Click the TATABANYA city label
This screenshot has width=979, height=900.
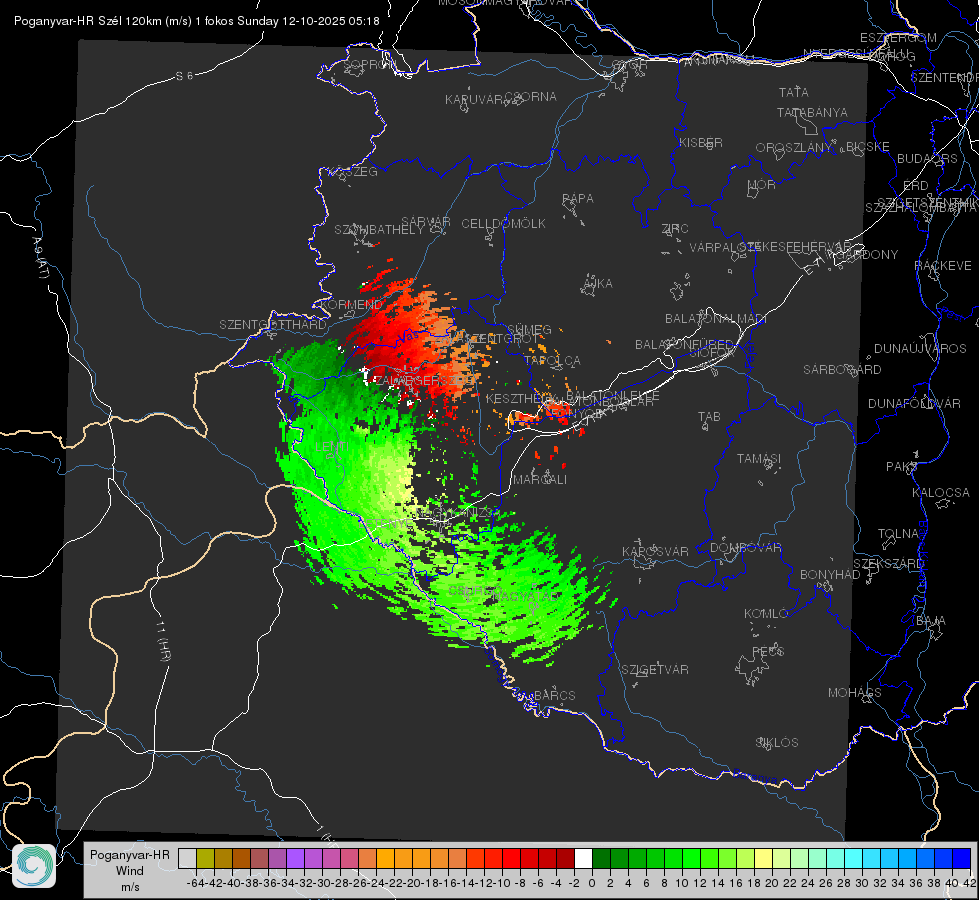tap(812, 112)
